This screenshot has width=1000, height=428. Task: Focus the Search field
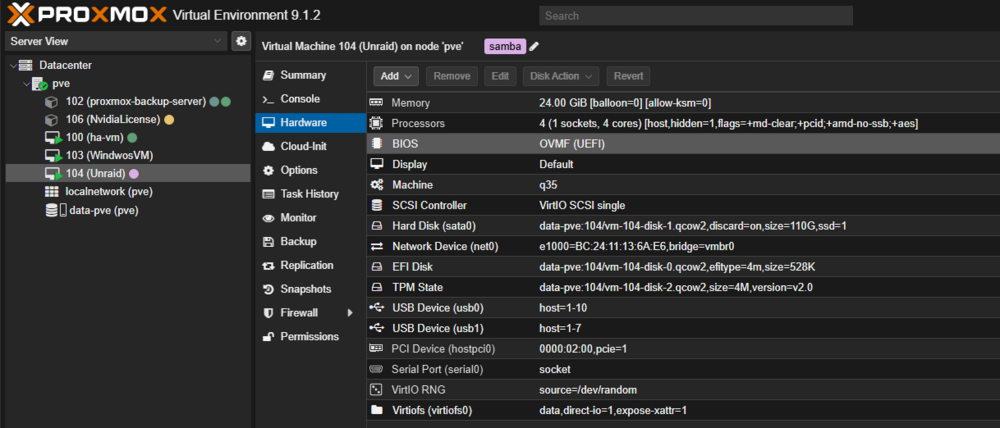tap(696, 16)
